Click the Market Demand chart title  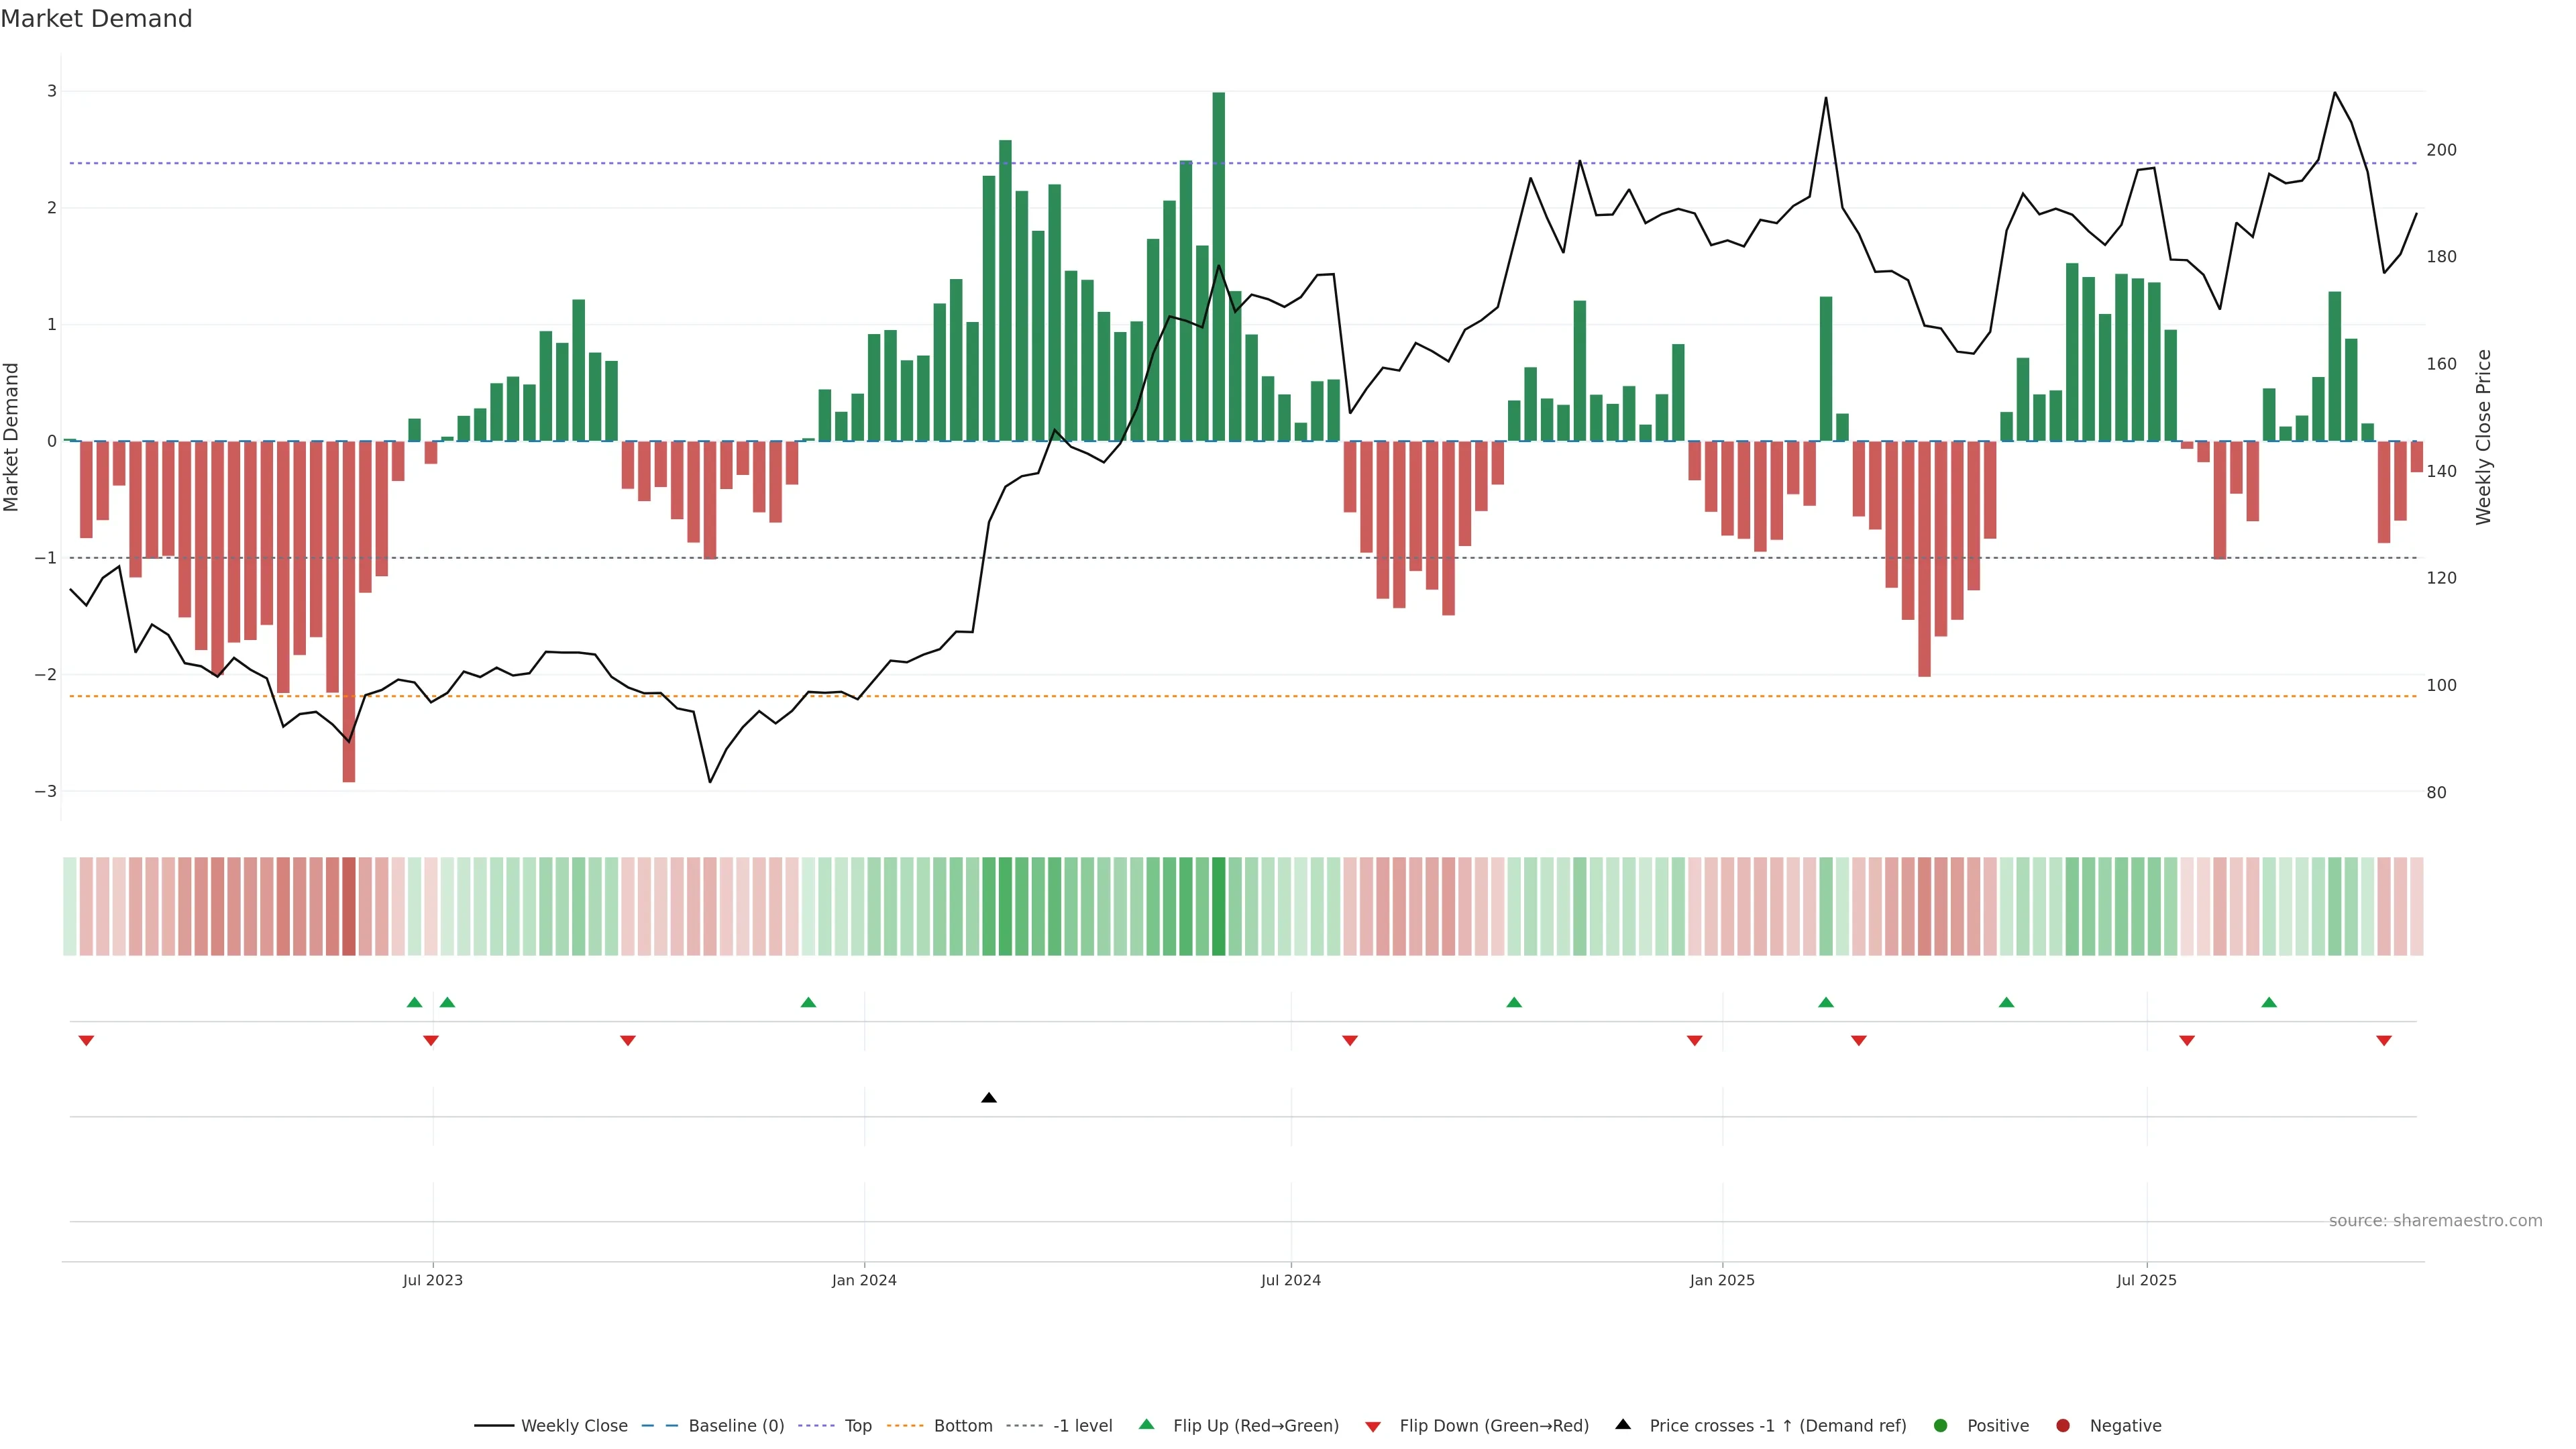click(x=96, y=19)
